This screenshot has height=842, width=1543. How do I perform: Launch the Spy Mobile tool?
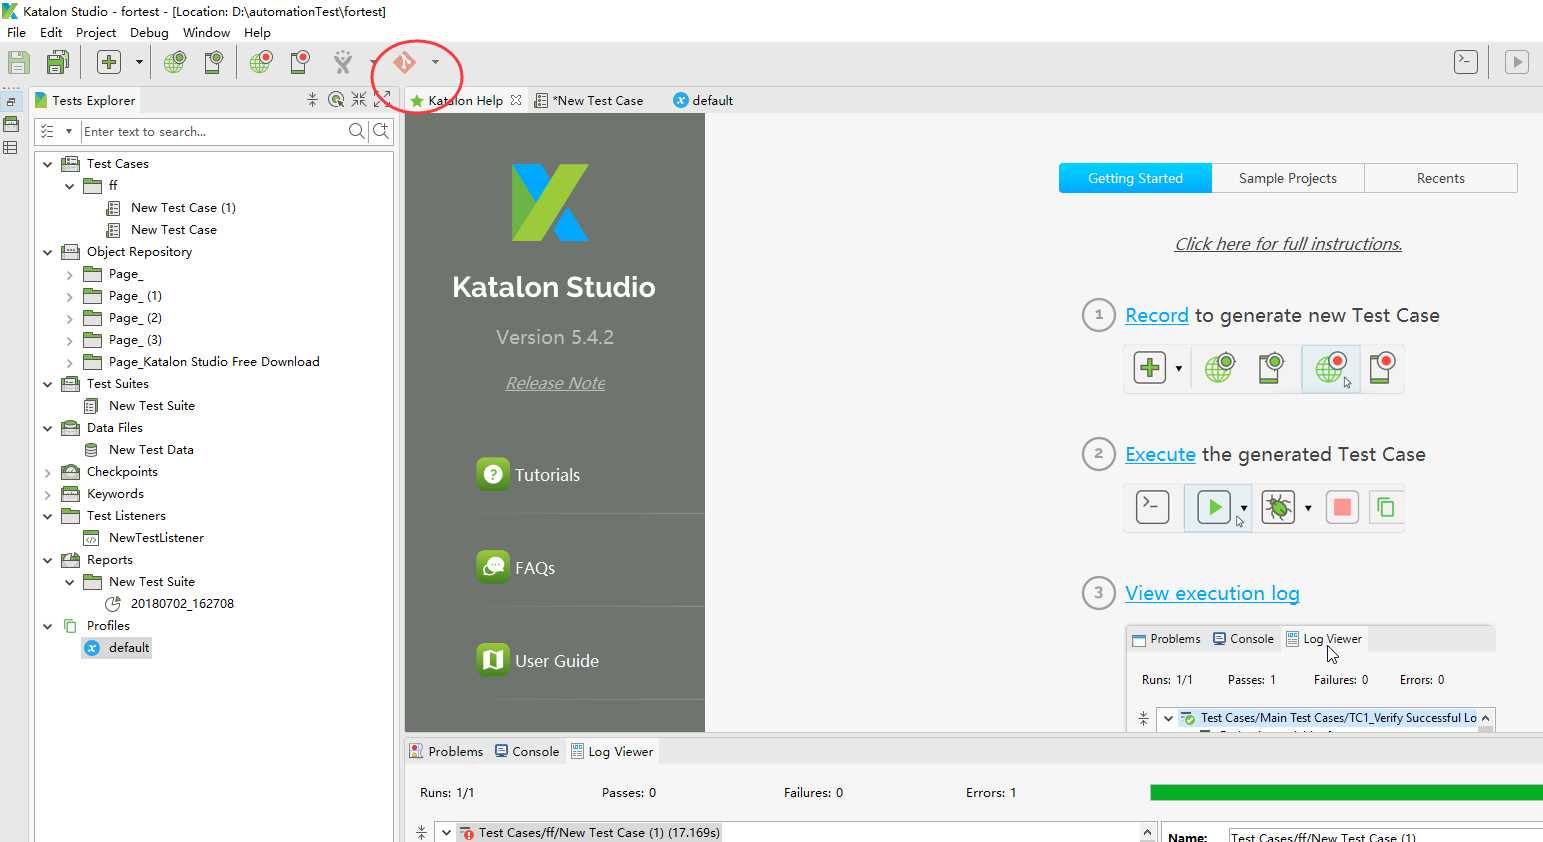click(x=213, y=62)
